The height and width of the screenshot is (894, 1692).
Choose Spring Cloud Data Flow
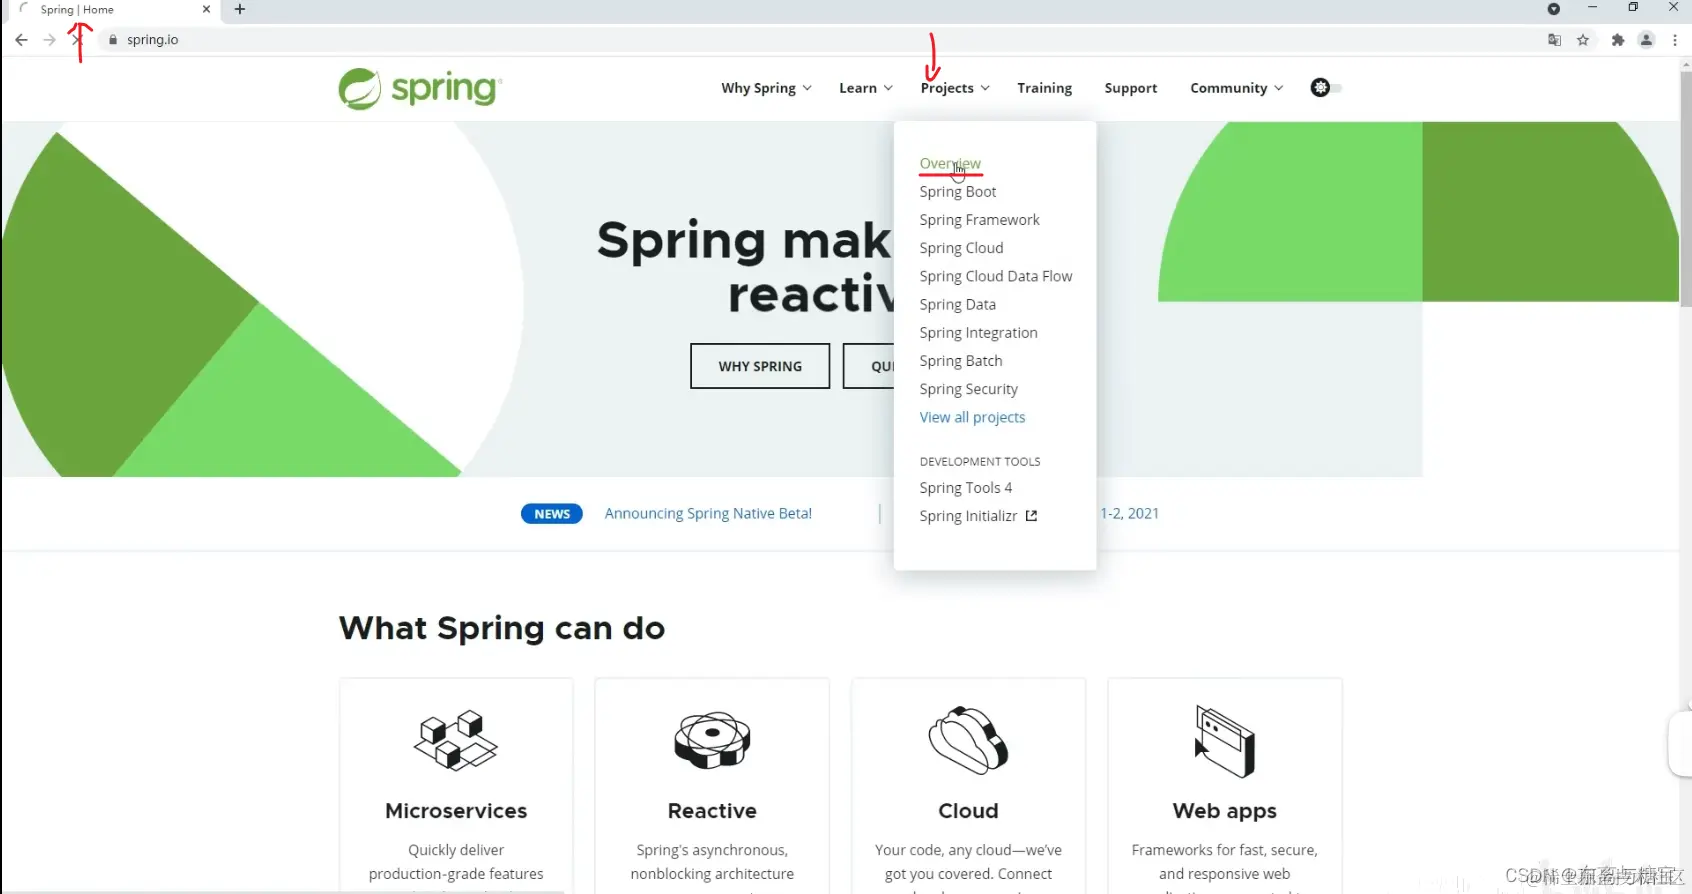pyautogui.click(x=996, y=276)
